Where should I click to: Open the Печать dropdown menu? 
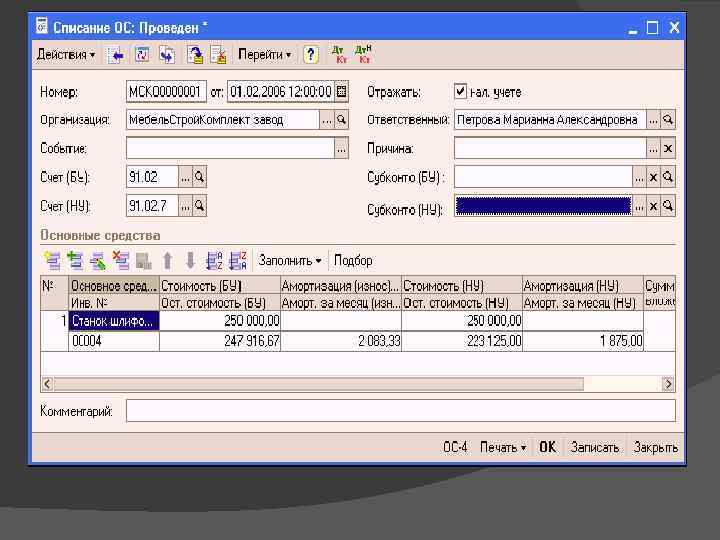(x=503, y=447)
